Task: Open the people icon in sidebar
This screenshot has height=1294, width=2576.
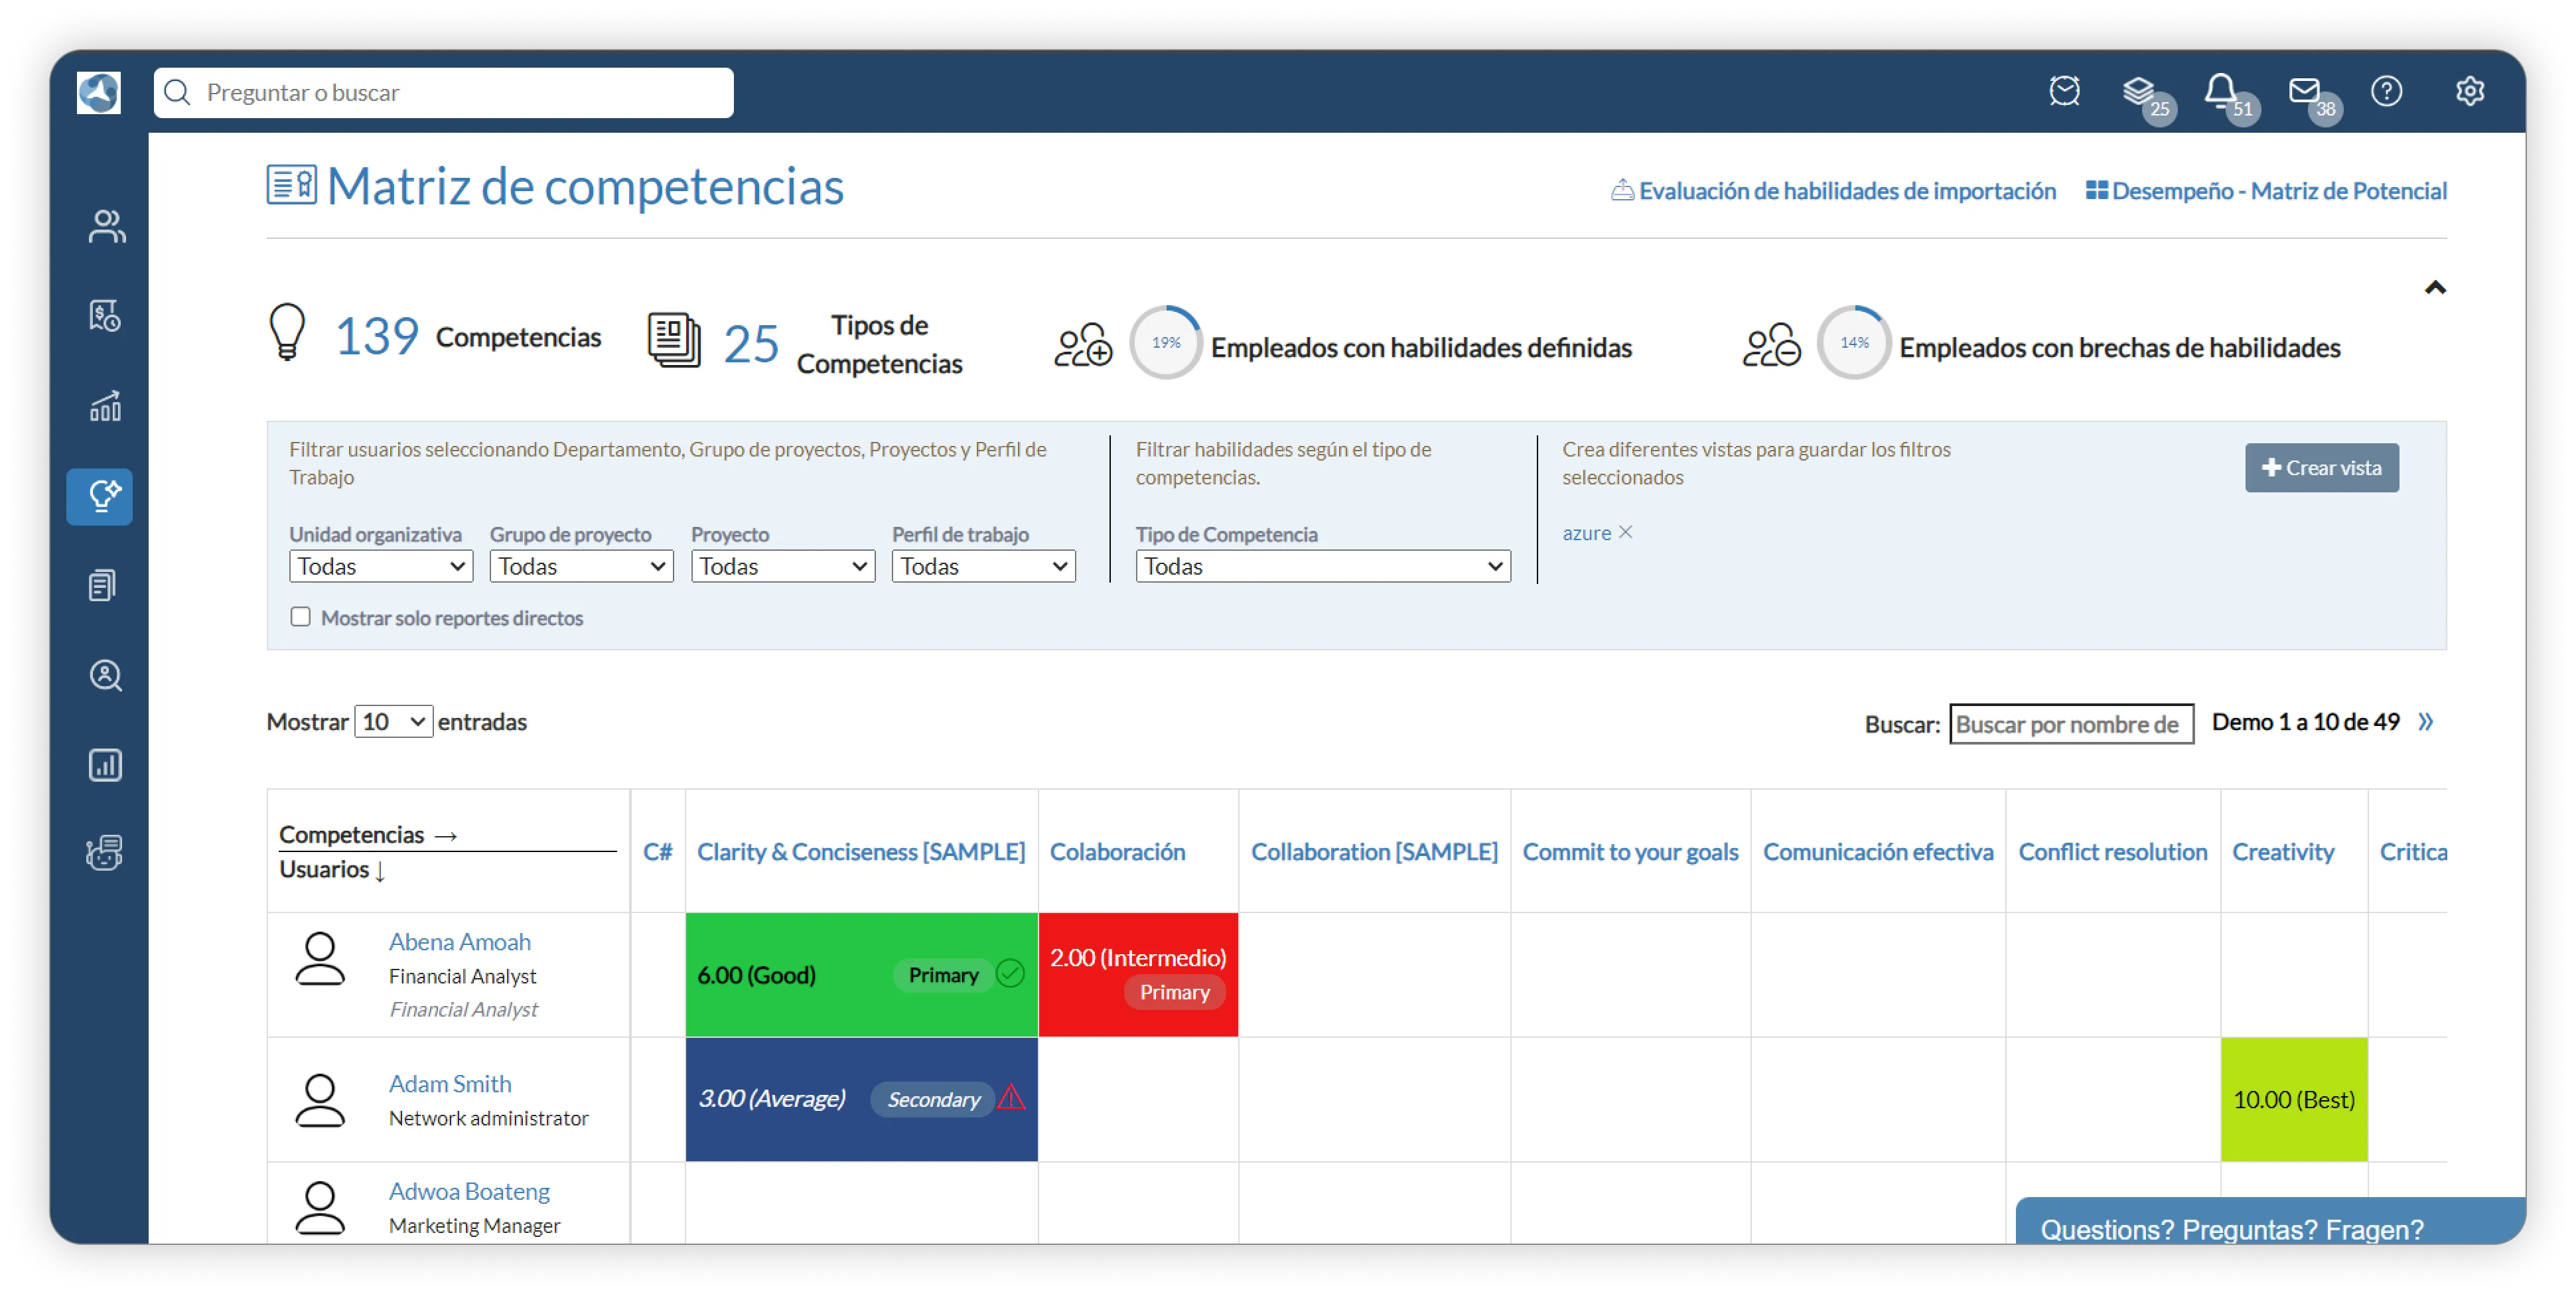Action: point(106,226)
